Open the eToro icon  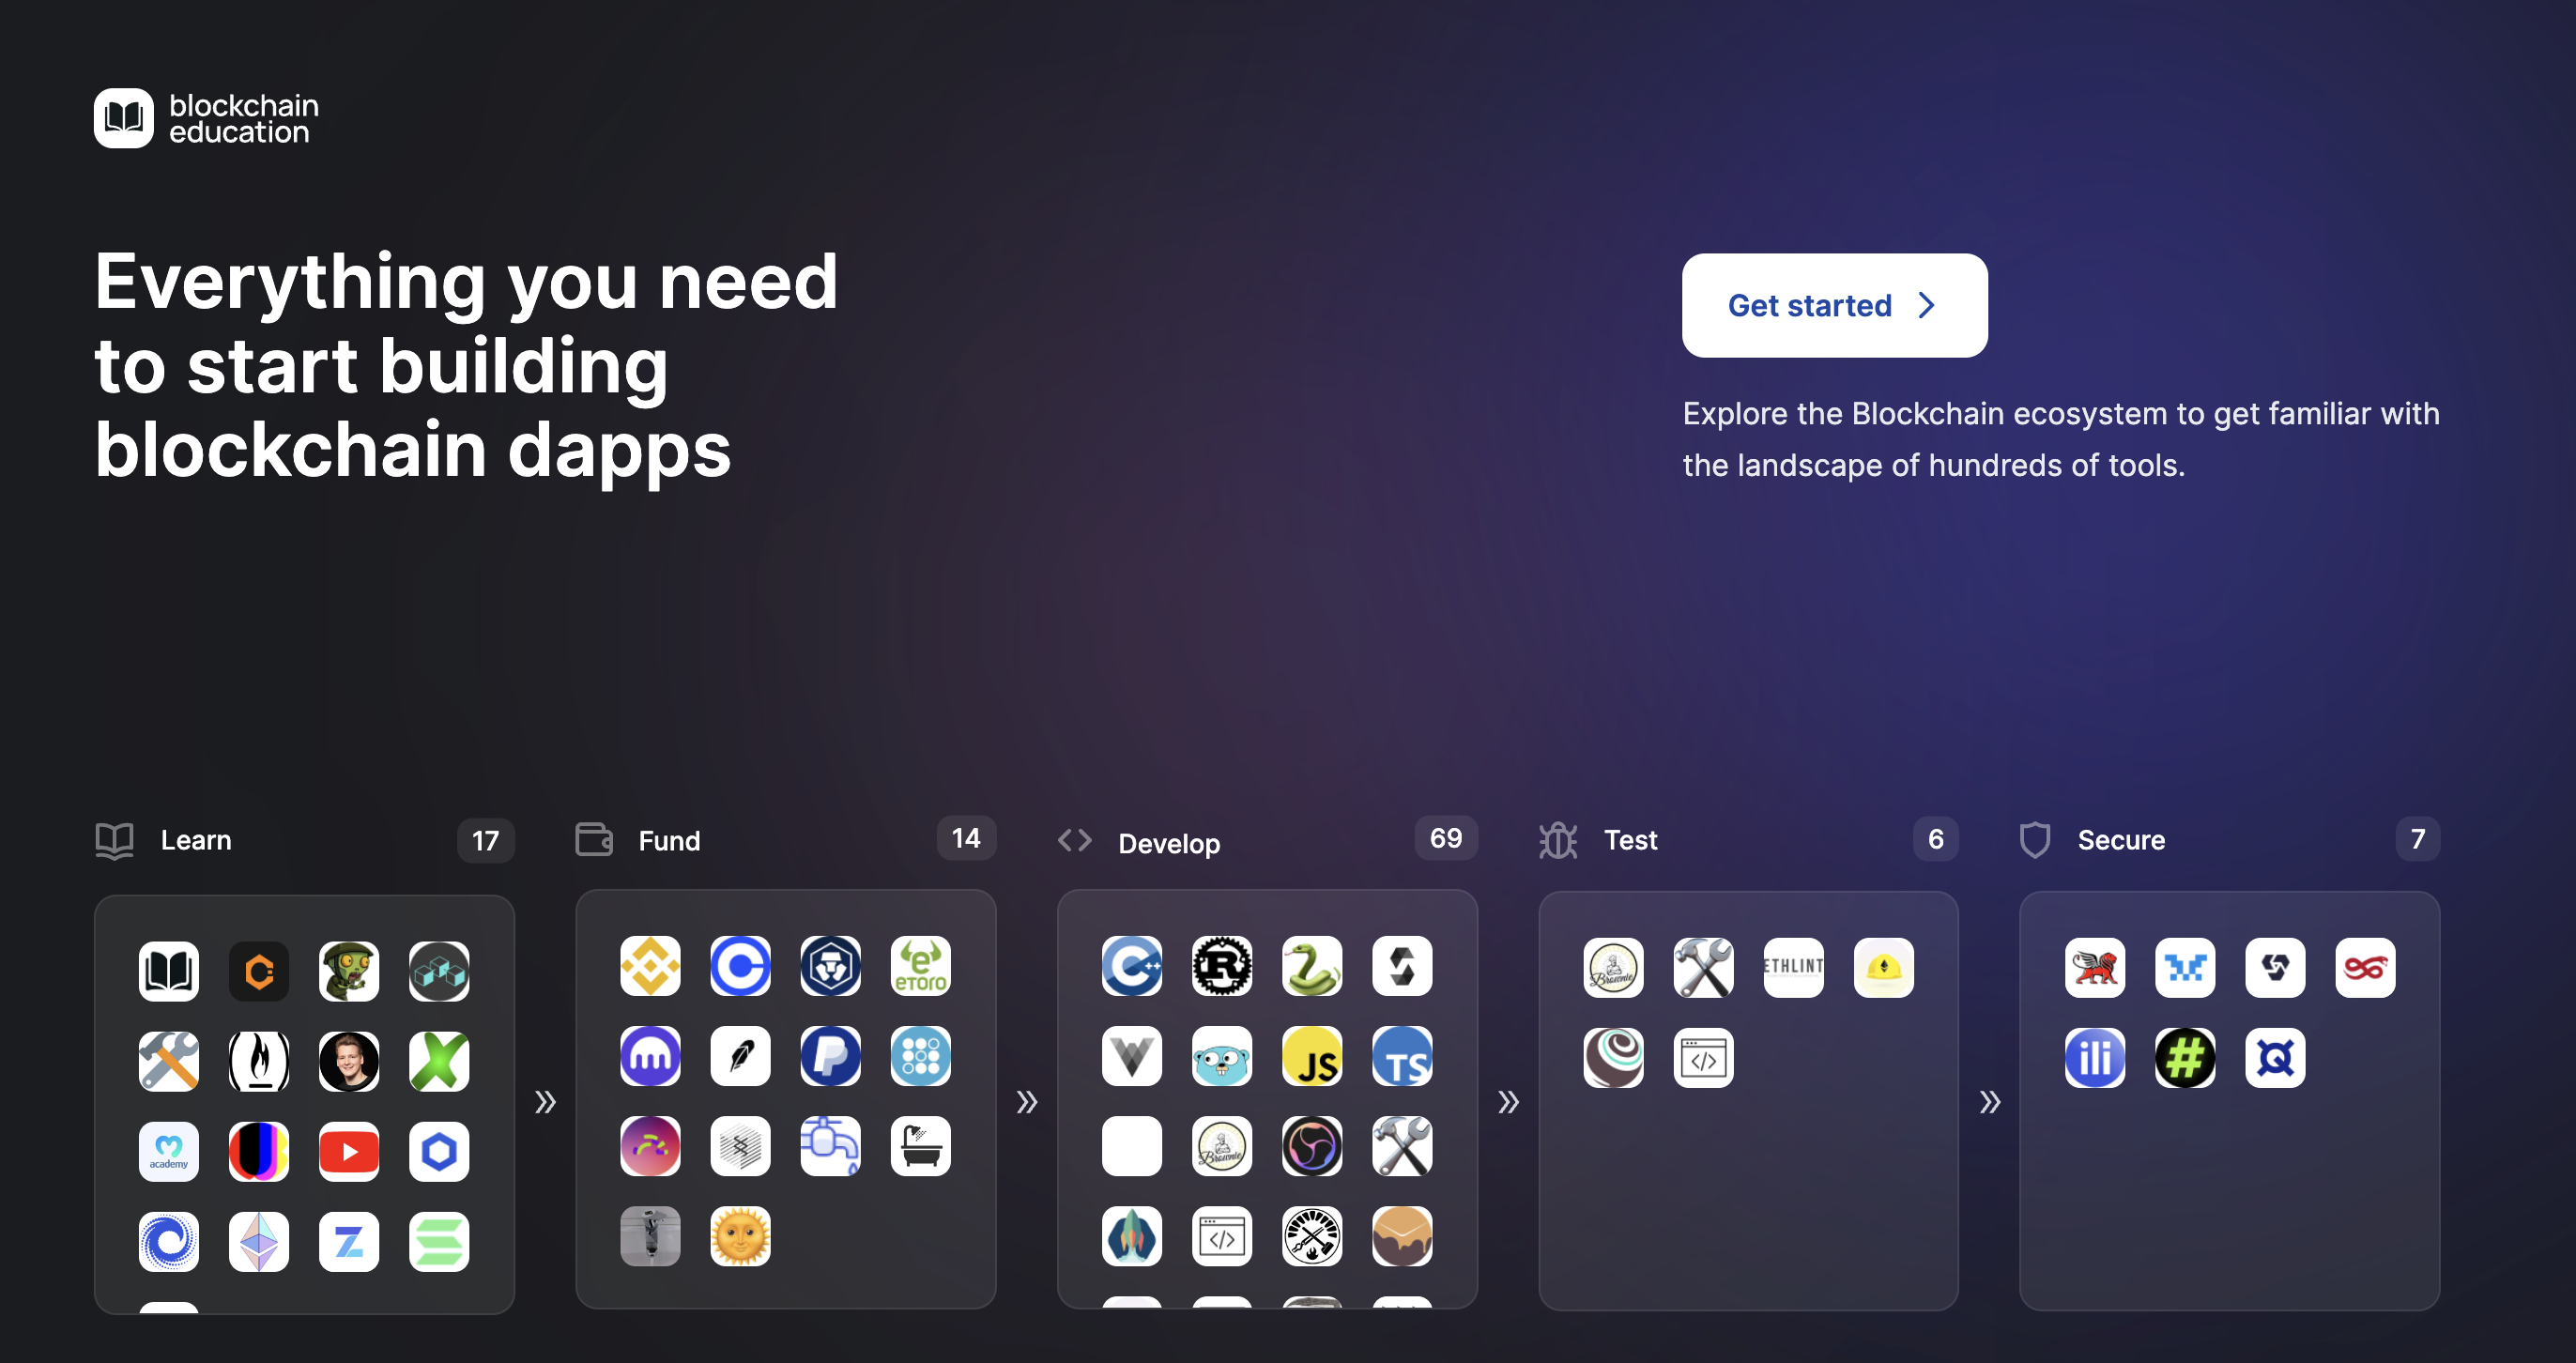click(920, 966)
